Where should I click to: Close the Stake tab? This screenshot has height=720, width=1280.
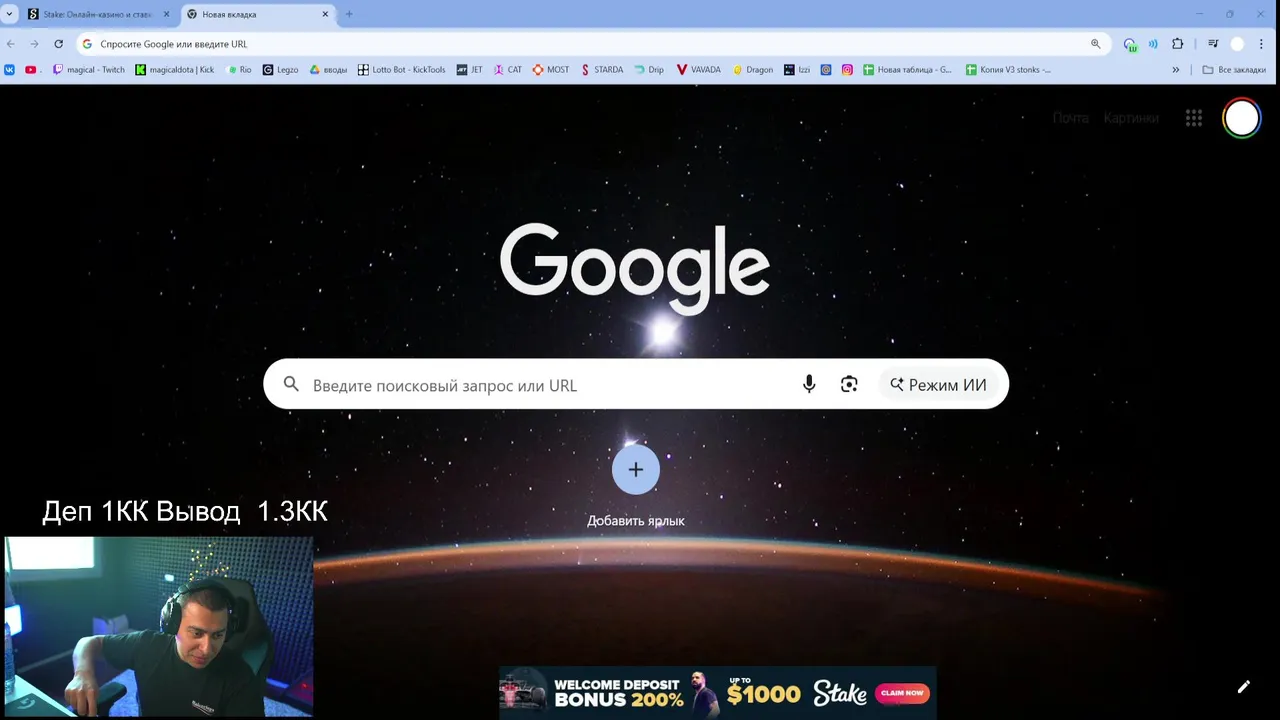coord(166,14)
